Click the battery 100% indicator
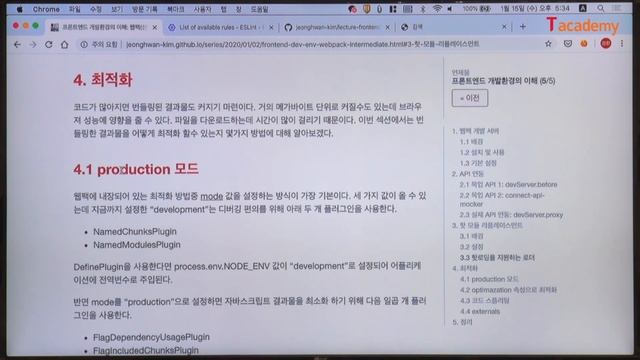 476,9
